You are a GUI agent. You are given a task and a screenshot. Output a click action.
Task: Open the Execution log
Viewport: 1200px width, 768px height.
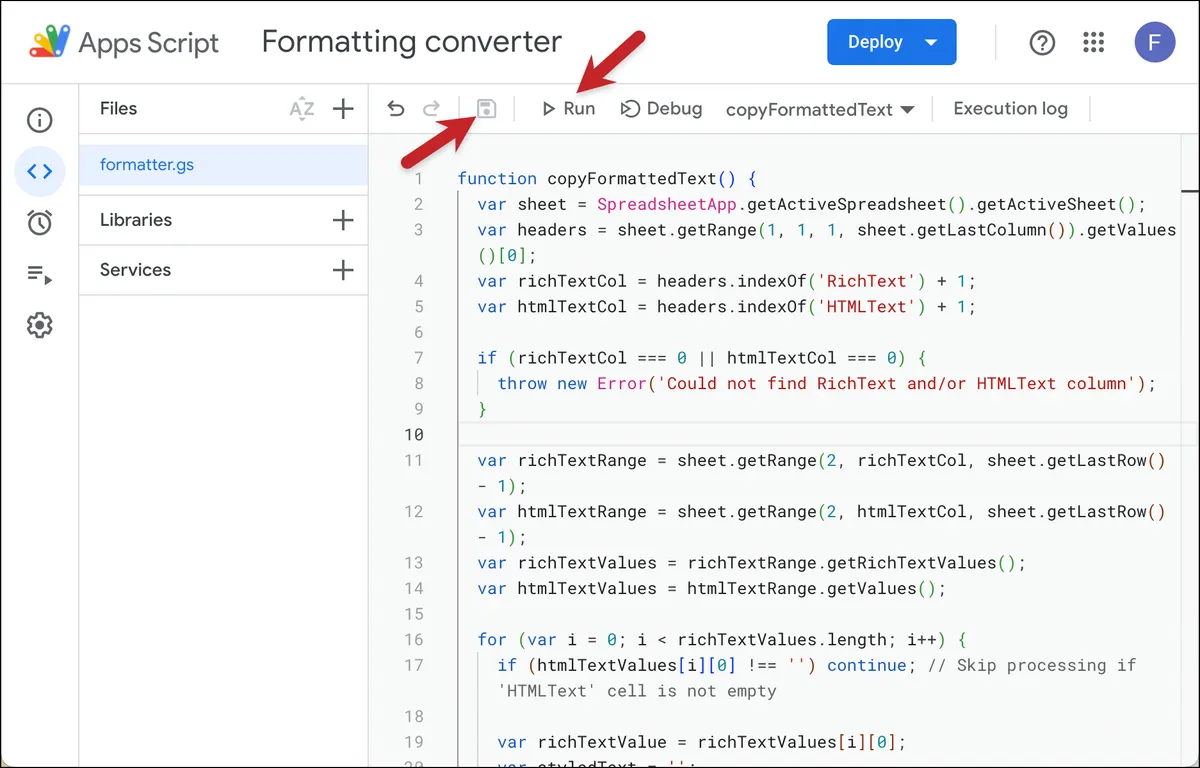(1010, 109)
